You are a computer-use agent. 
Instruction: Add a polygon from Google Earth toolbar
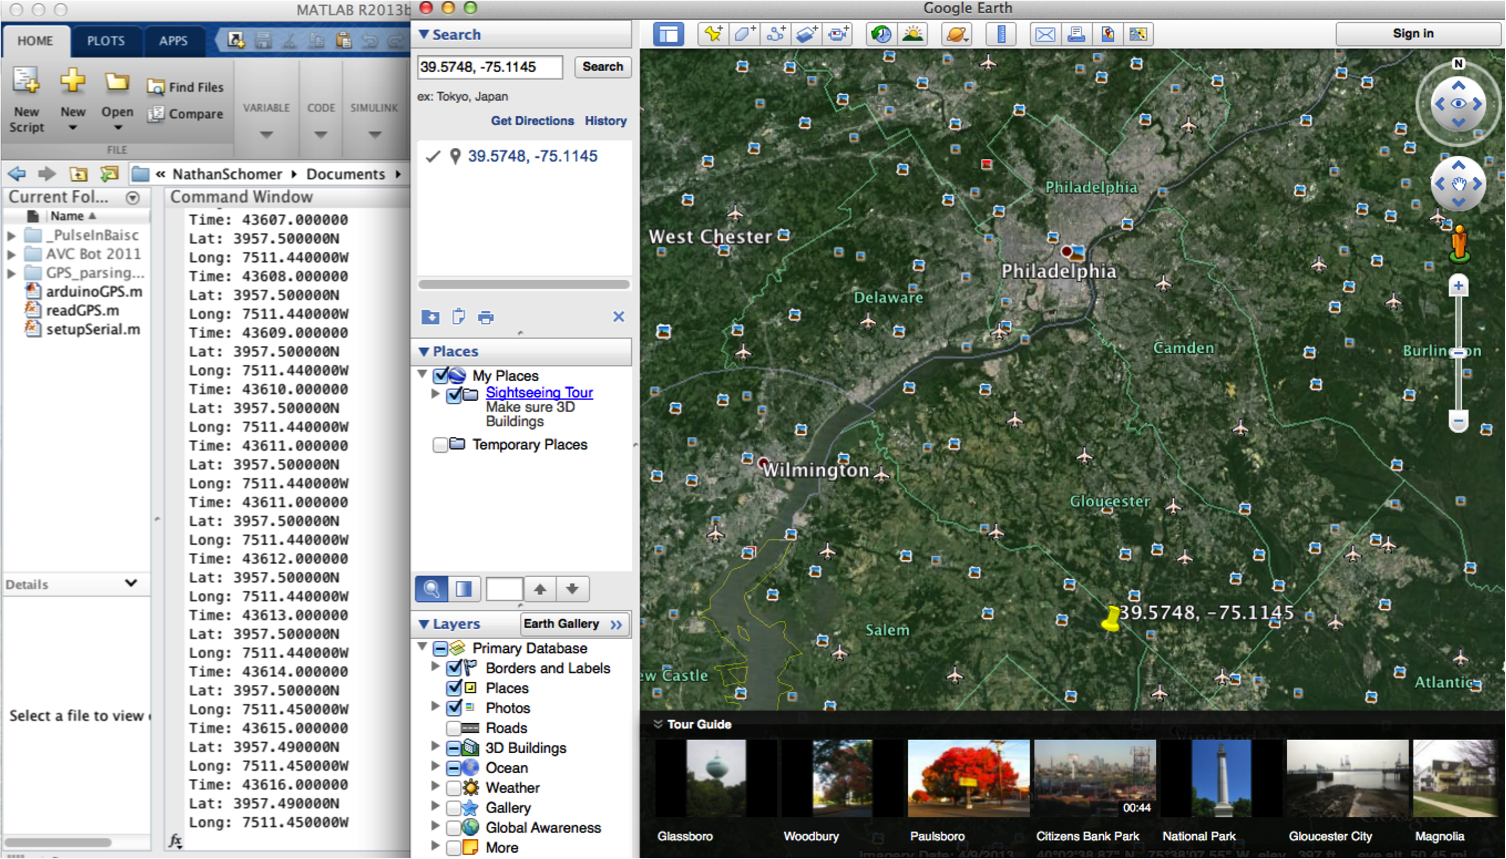745,34
